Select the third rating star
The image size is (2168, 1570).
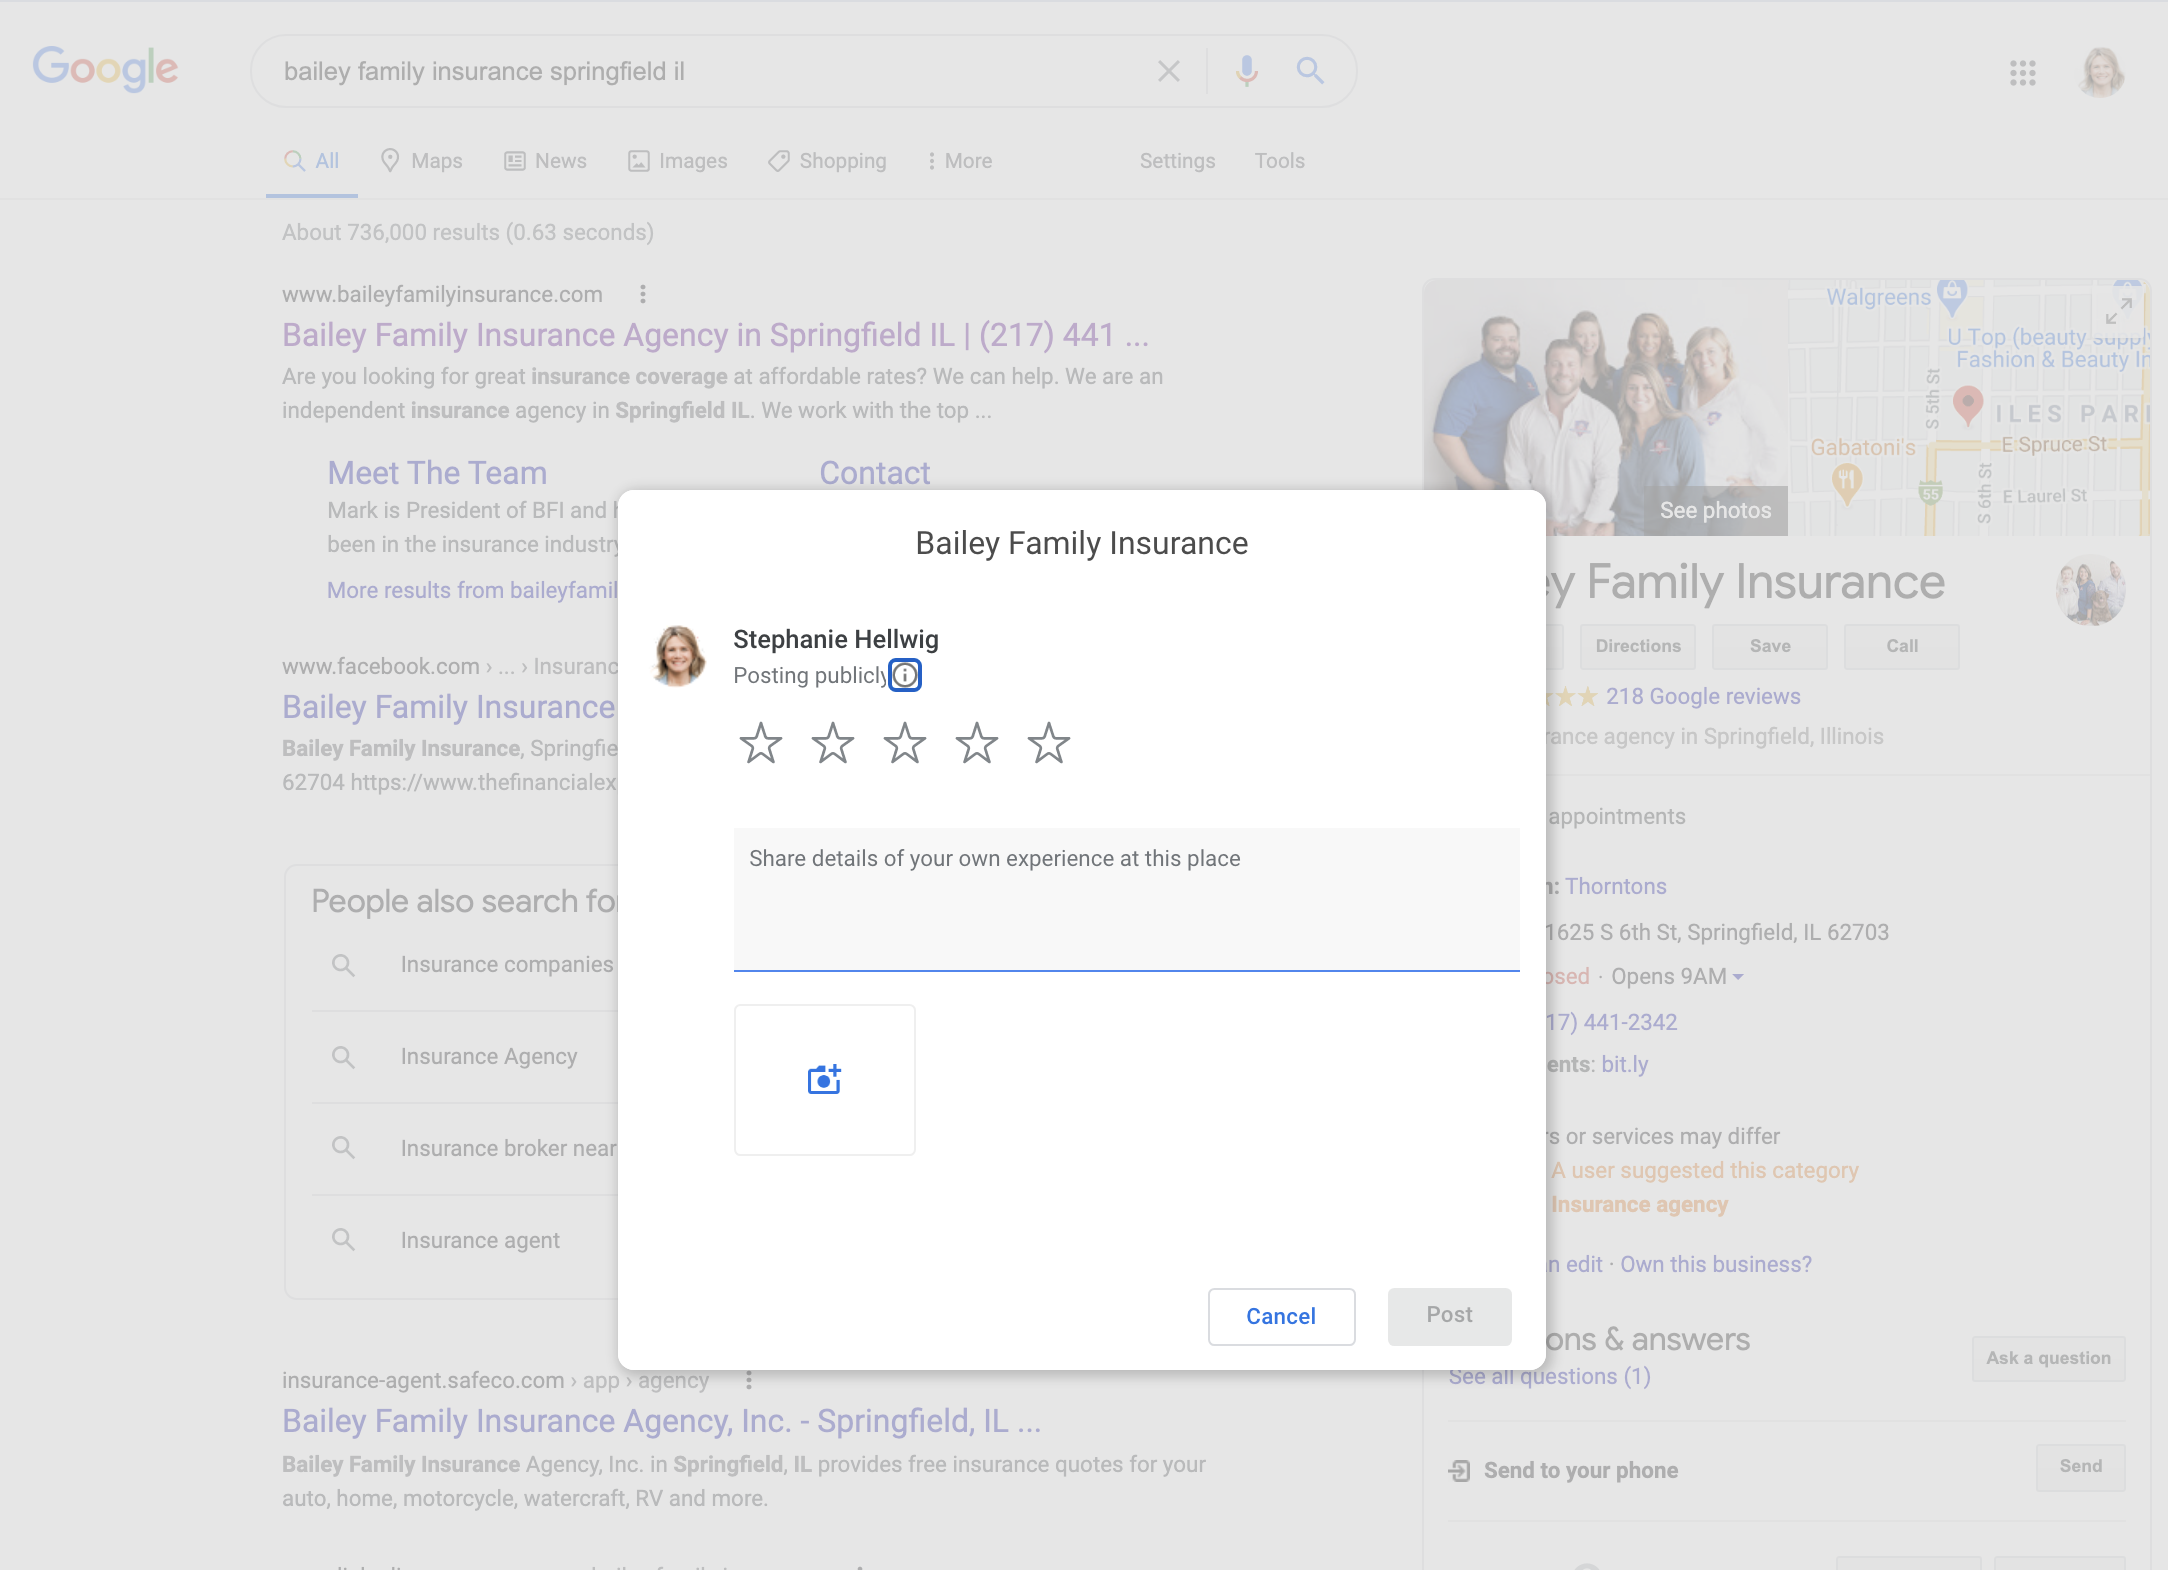(905, 743)
